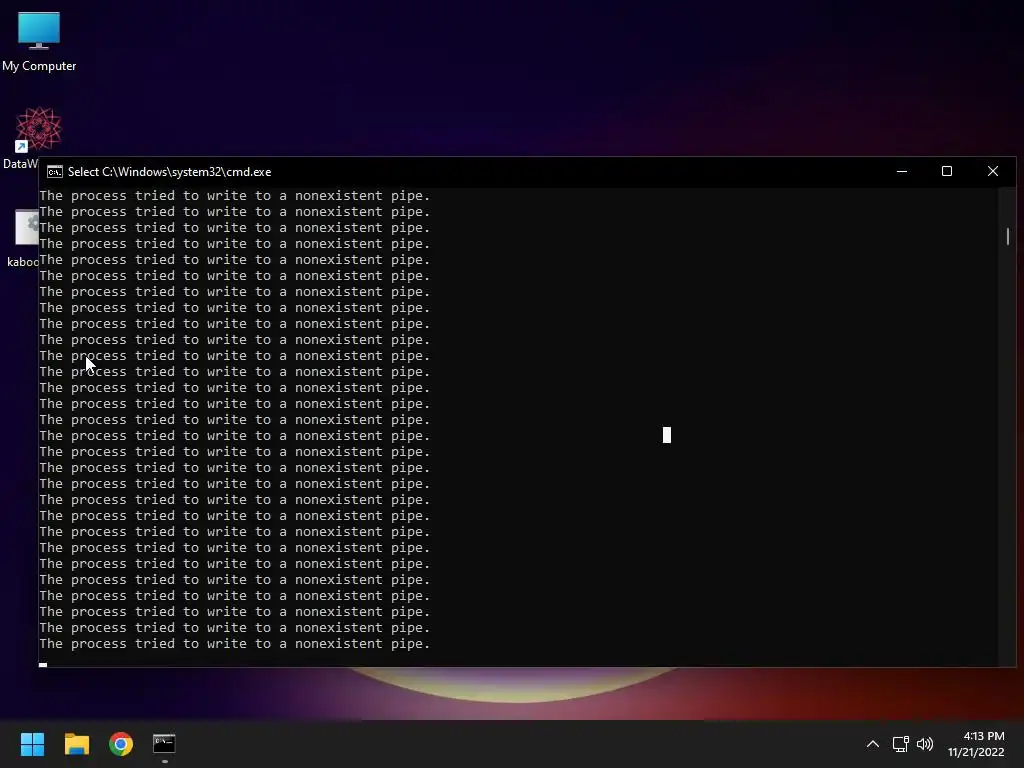Screen dimensions: 1024x768
Task: Open network status tray icon
Action: (901, 744)
